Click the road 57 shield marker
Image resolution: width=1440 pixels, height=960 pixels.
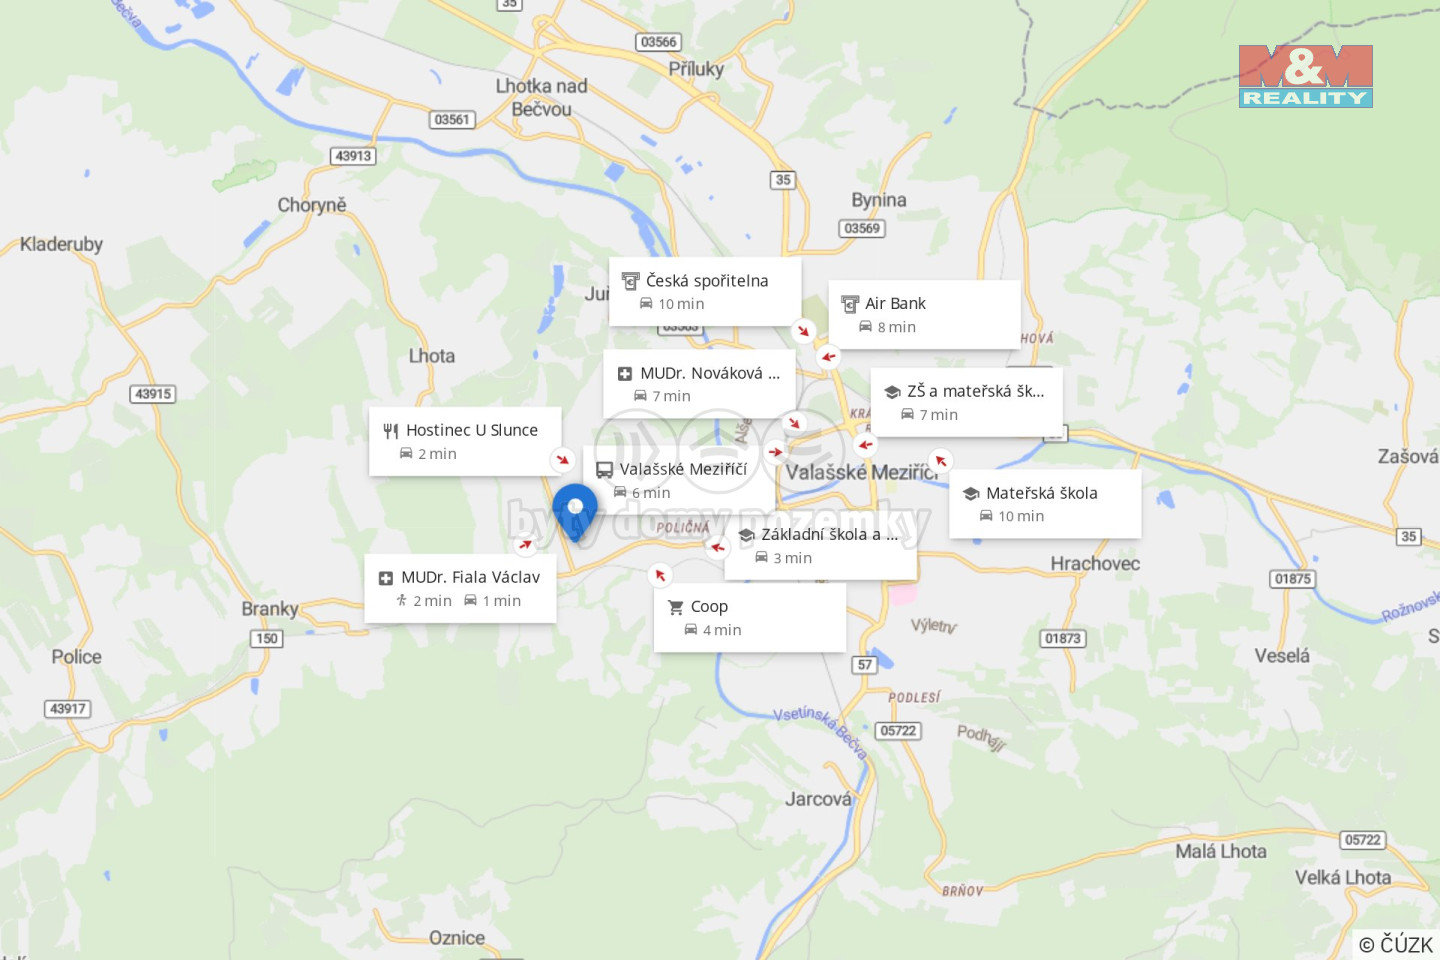click(865, 664)
